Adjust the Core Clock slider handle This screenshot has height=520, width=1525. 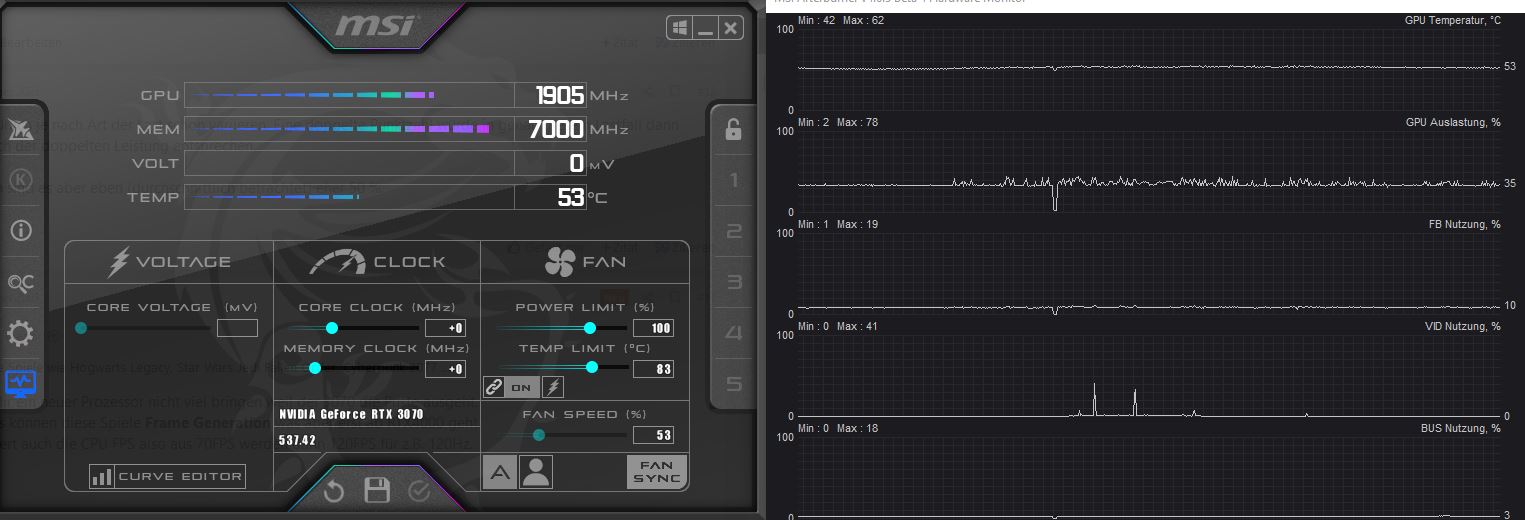pos(332,328)
